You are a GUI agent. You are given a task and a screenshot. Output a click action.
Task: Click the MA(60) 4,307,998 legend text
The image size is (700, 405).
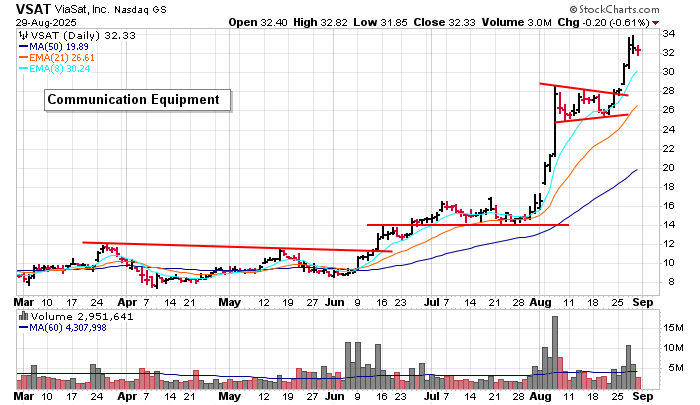[67, 328]
